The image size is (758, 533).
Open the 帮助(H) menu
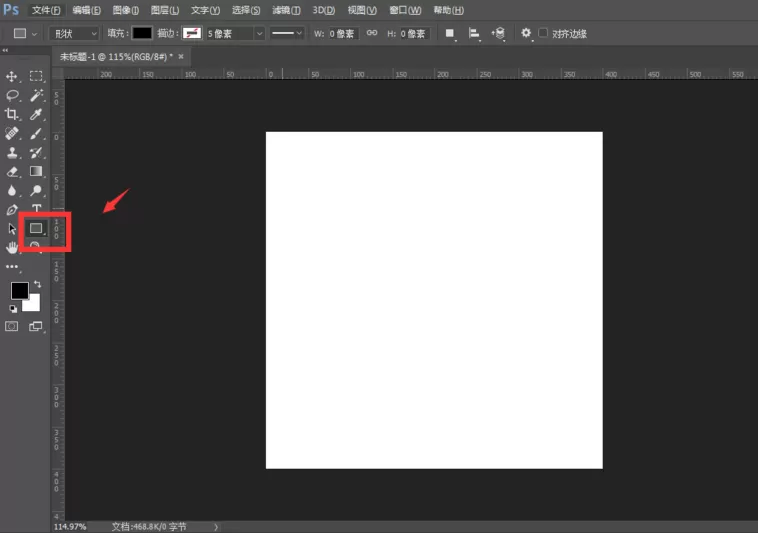coord(449,10)
